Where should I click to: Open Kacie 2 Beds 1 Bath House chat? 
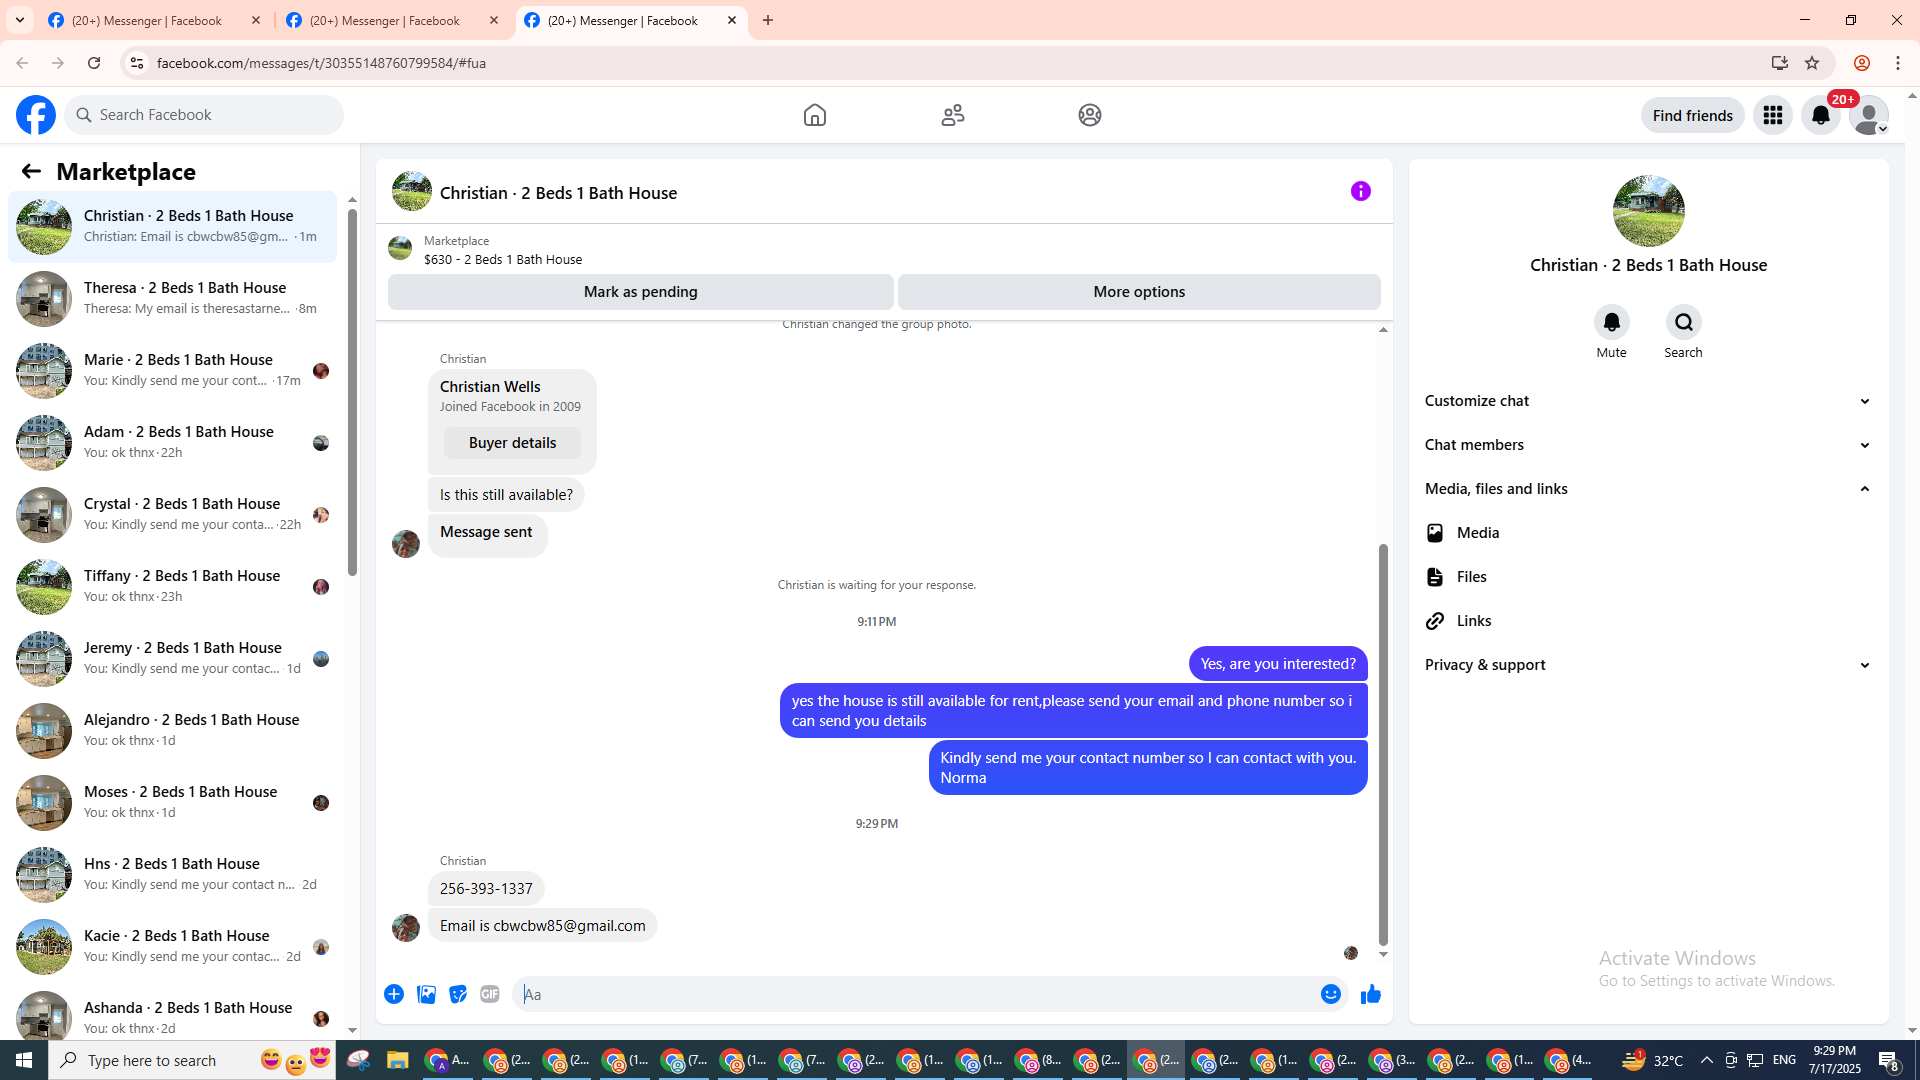pyautogui.click(x=173, y=947)
